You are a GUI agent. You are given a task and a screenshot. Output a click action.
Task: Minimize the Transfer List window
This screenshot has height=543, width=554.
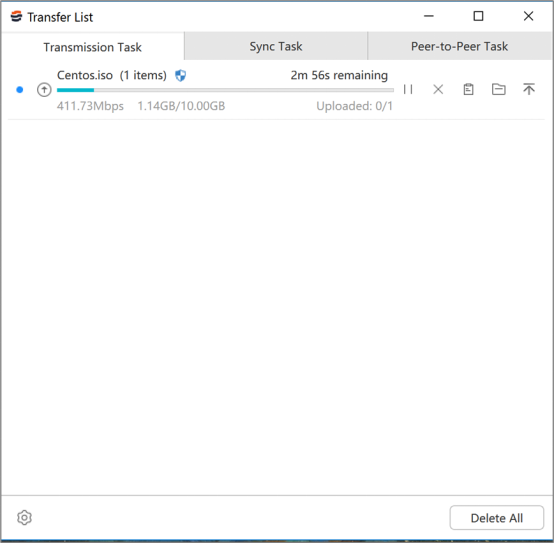point(429,16)
